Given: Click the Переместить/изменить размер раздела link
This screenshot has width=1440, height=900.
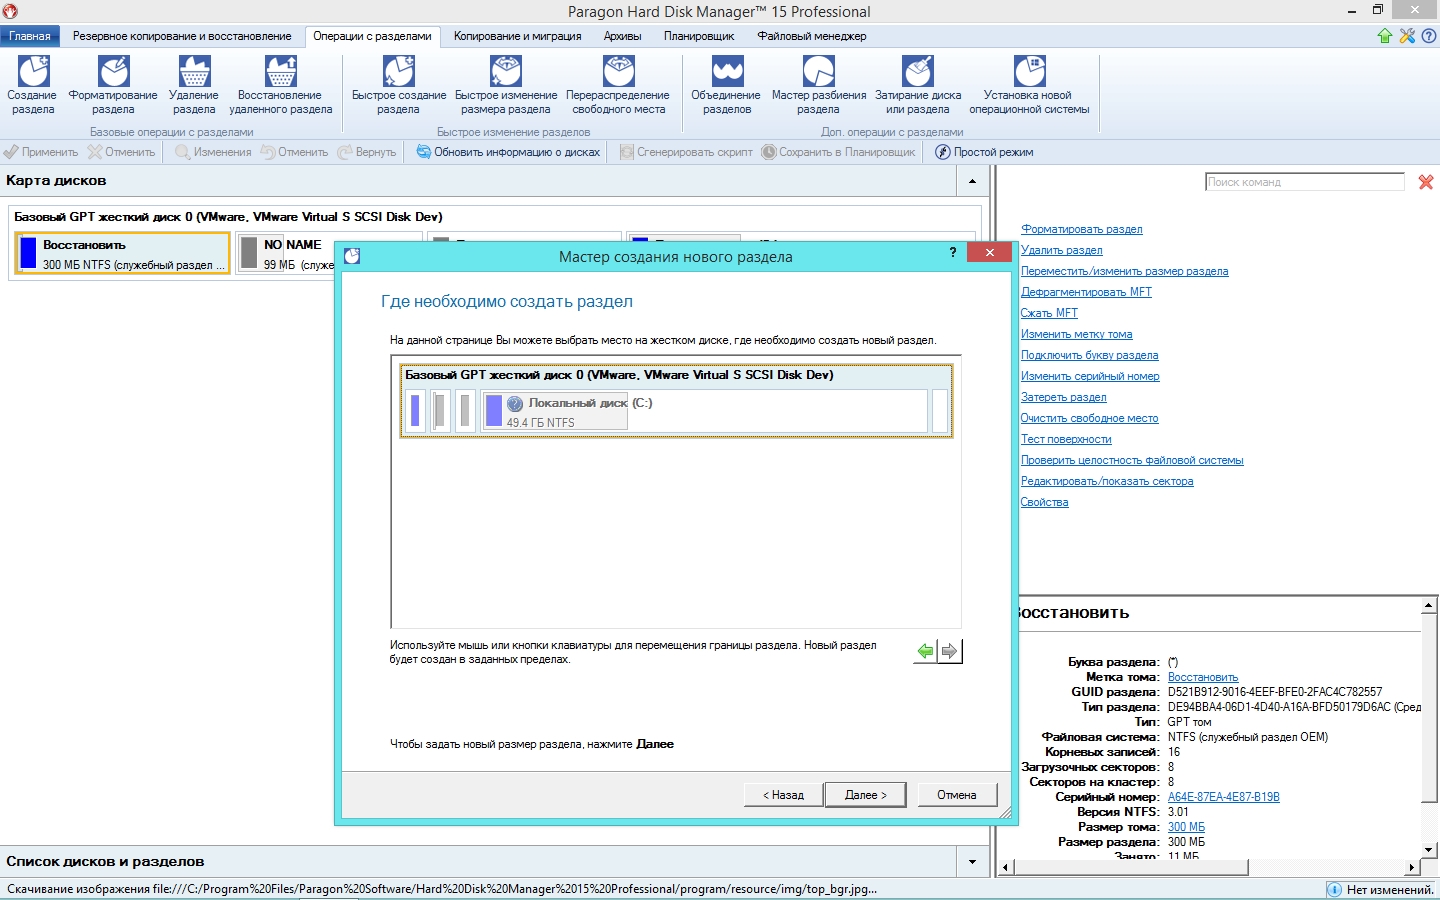Looking at the screenshot, I should point(1124,271).
